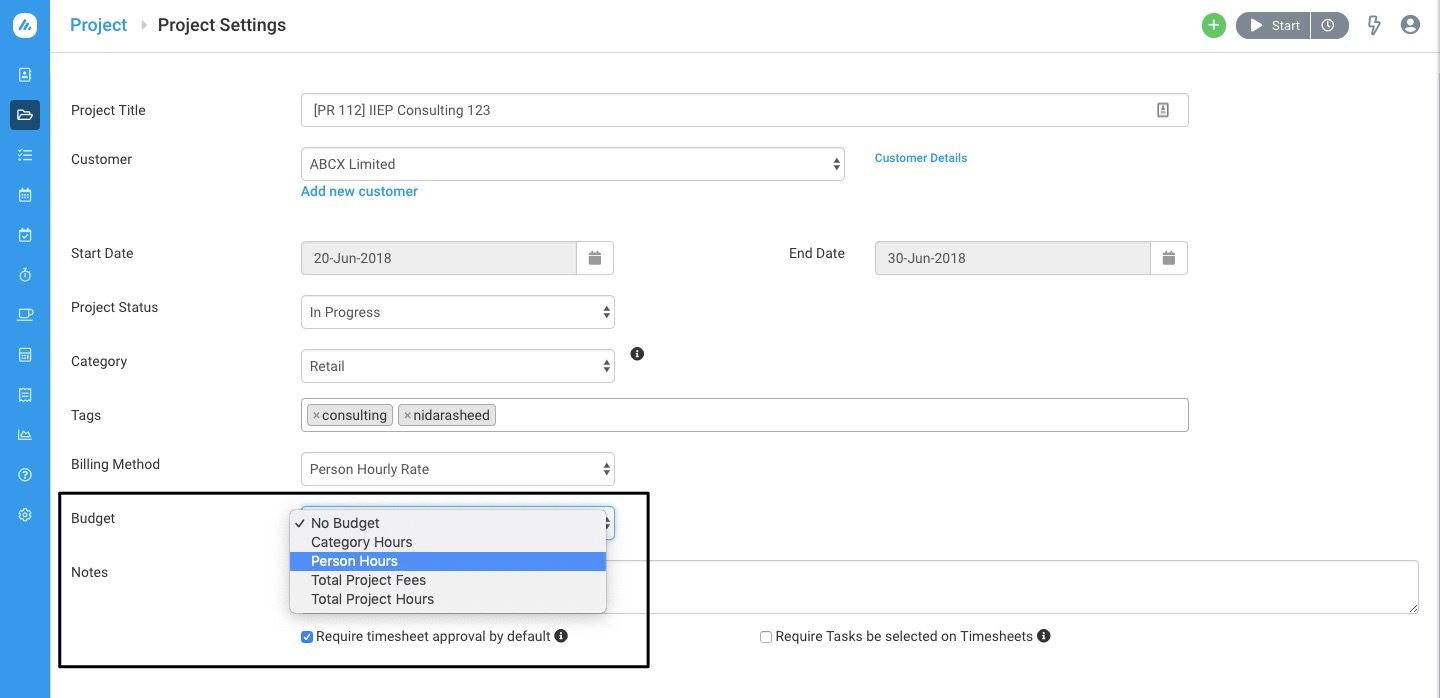Expand the Customer dropdown
Screen dimensions: 1440x698
coord(572,164)
